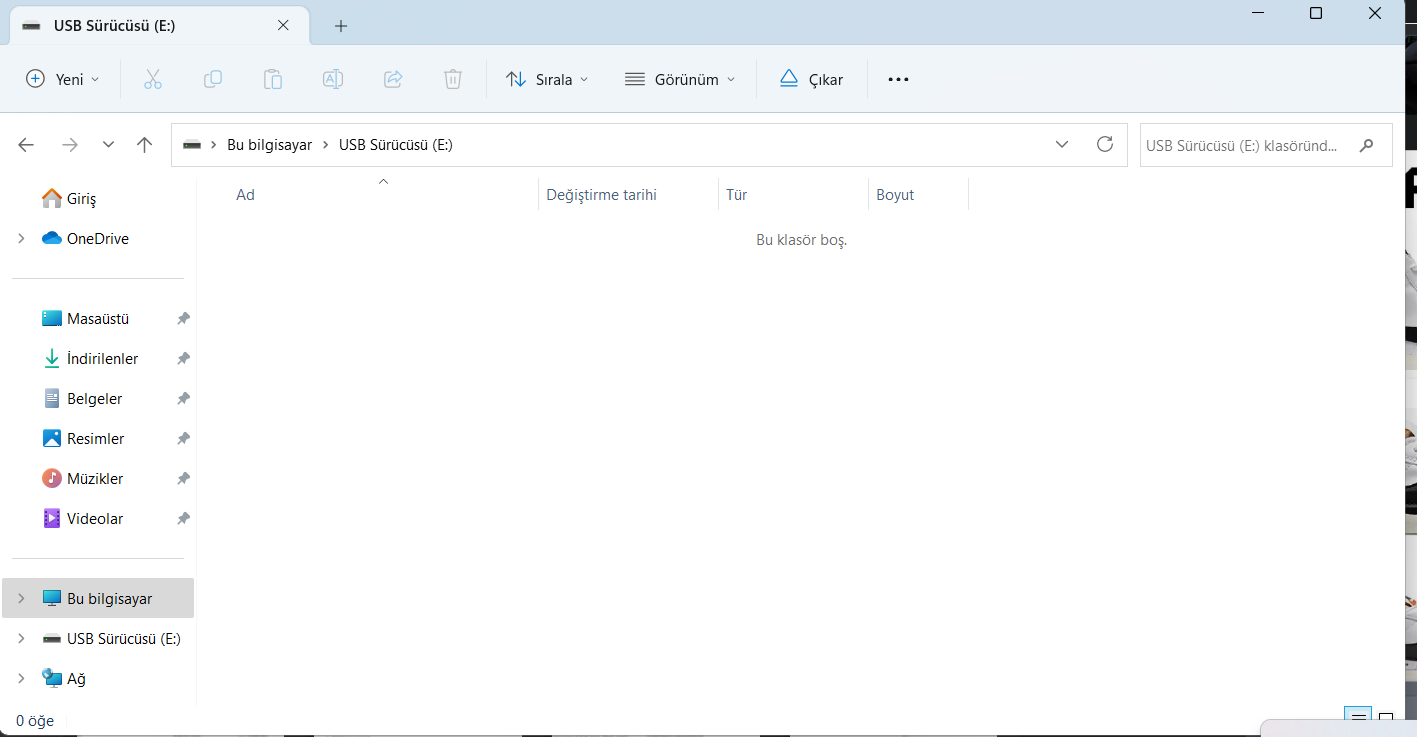
Task: Click the search magnifier icon
Action: (x=1366, y=145)
